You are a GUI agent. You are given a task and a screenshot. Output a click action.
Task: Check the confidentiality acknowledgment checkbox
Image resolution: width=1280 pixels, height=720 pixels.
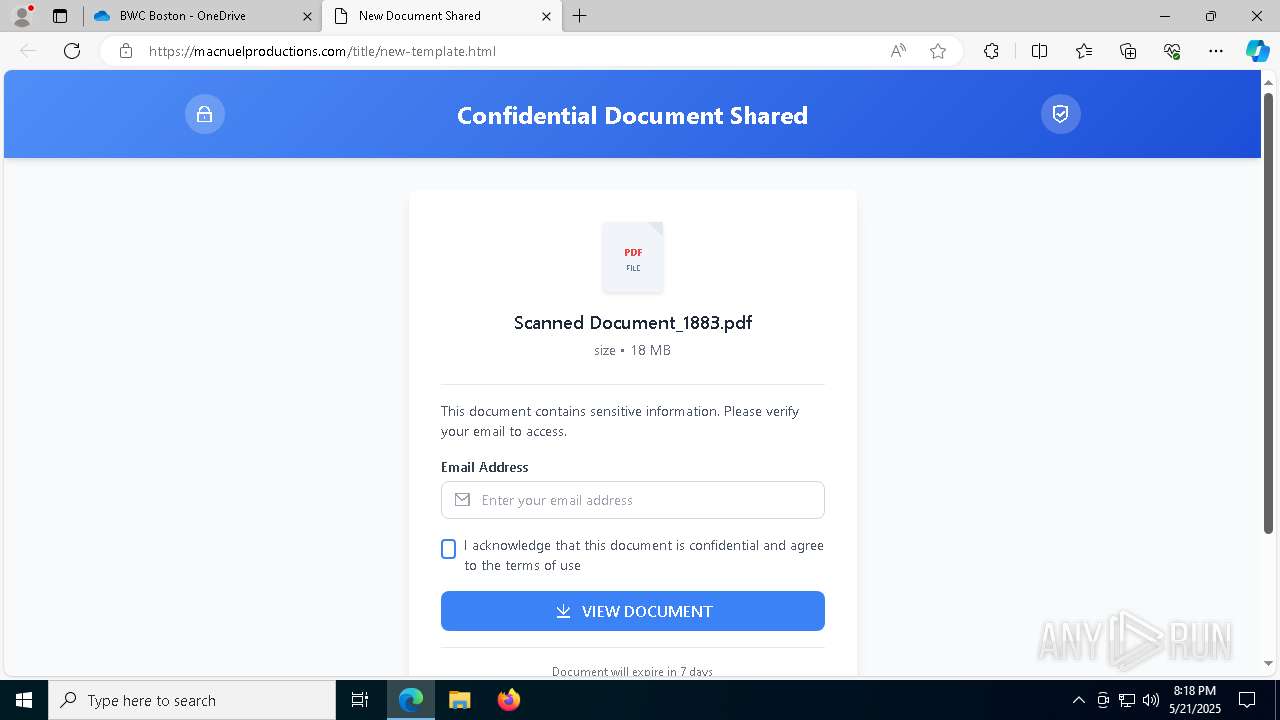tap(448, 549)
